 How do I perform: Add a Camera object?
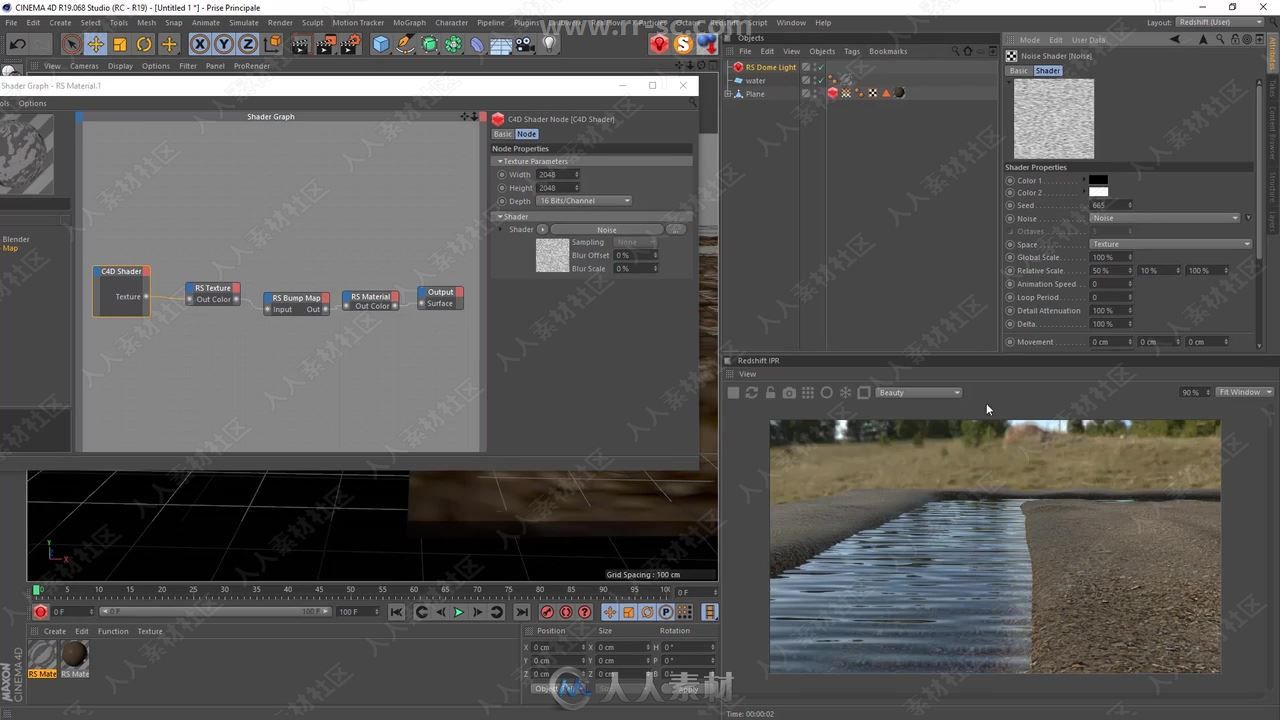click(x=525, y=44)
